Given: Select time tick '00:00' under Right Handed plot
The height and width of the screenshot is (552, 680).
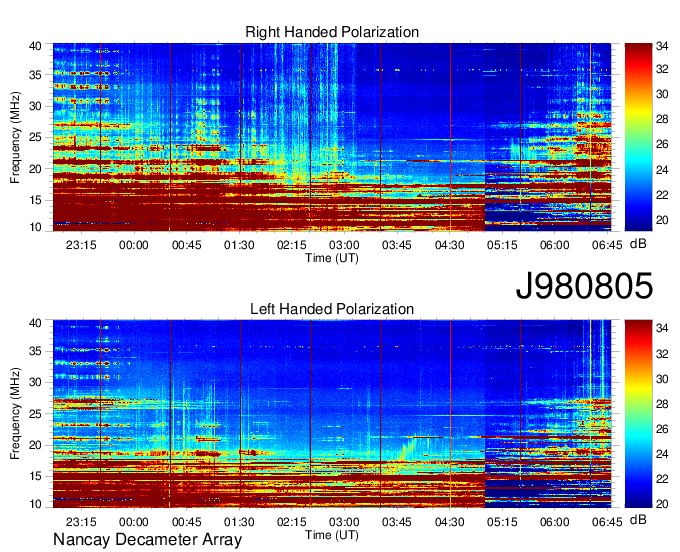Looking at the screenshot, I should (x=134, y=245).
